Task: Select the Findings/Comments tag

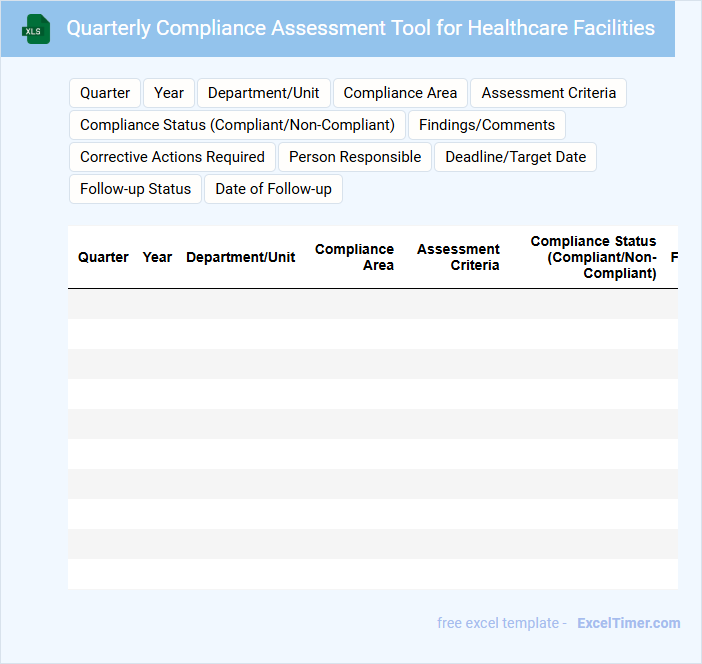Action: pos(487,125)
